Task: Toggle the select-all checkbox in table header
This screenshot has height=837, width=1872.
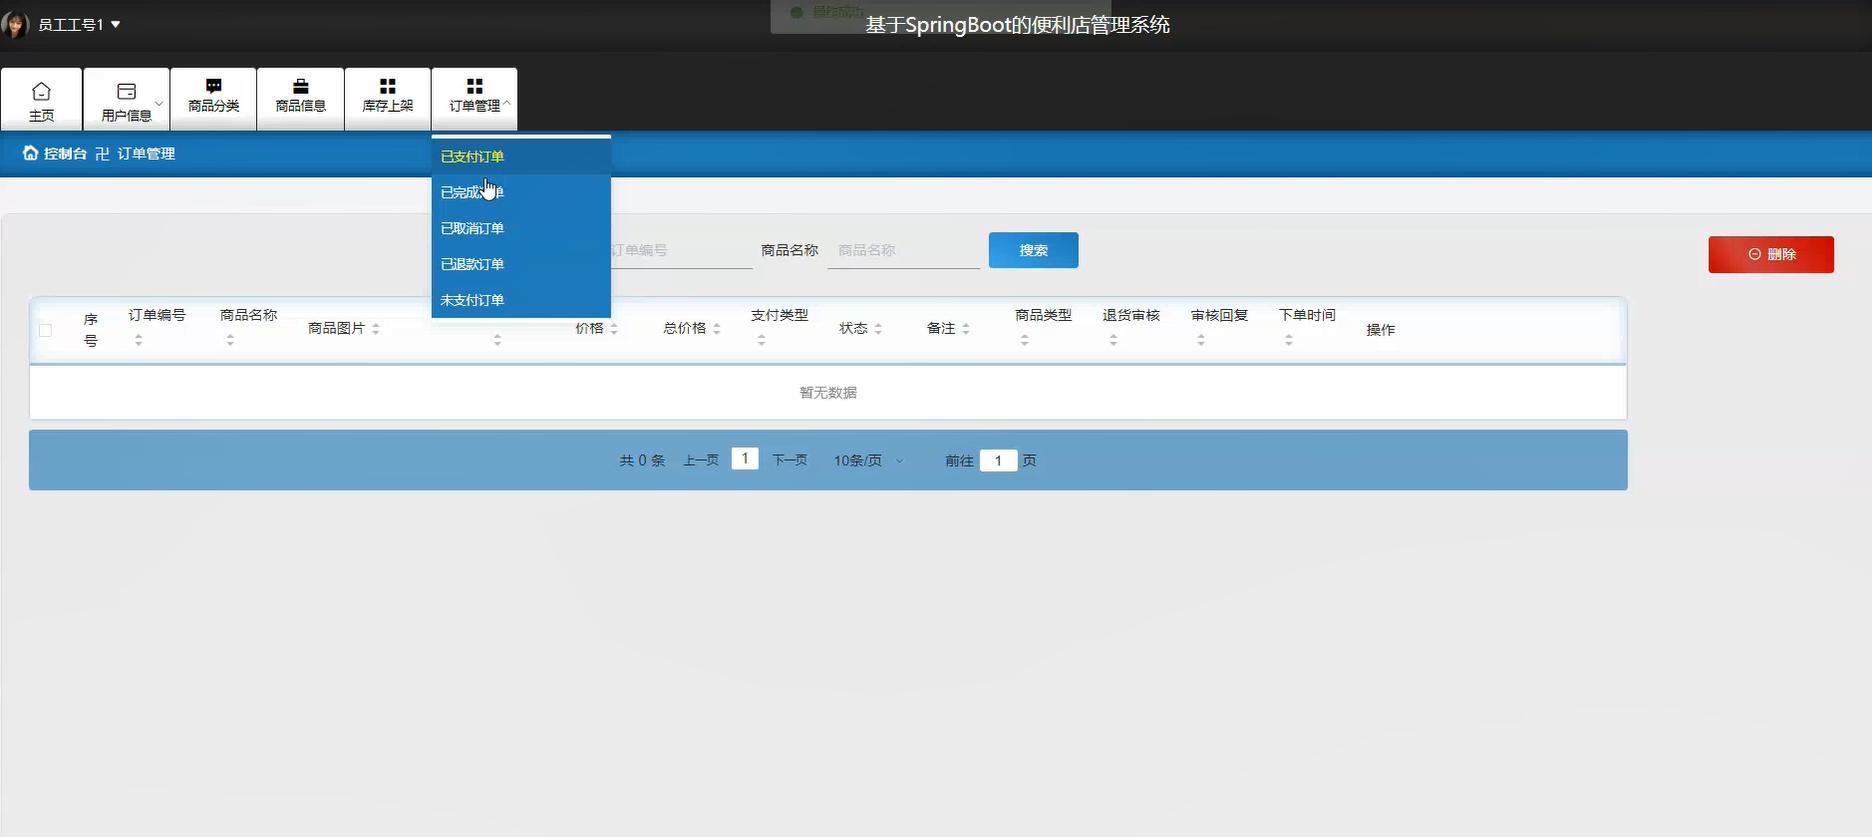Action: pyautogui.click(x=45, y=330)
